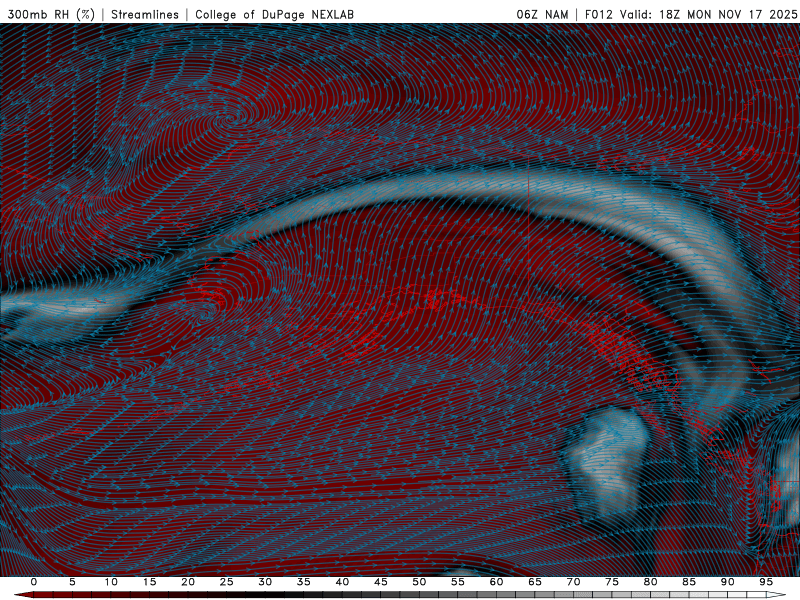Screen dimensions: 800x600
Task: Click the colorbar label '30'
Action: tap(265, 582)
